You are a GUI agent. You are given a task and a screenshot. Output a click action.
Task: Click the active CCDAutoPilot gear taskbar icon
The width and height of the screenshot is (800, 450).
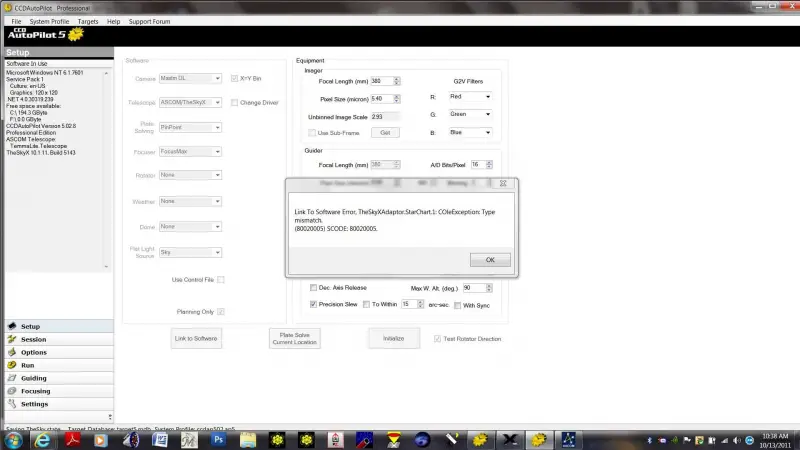[539, 440]
